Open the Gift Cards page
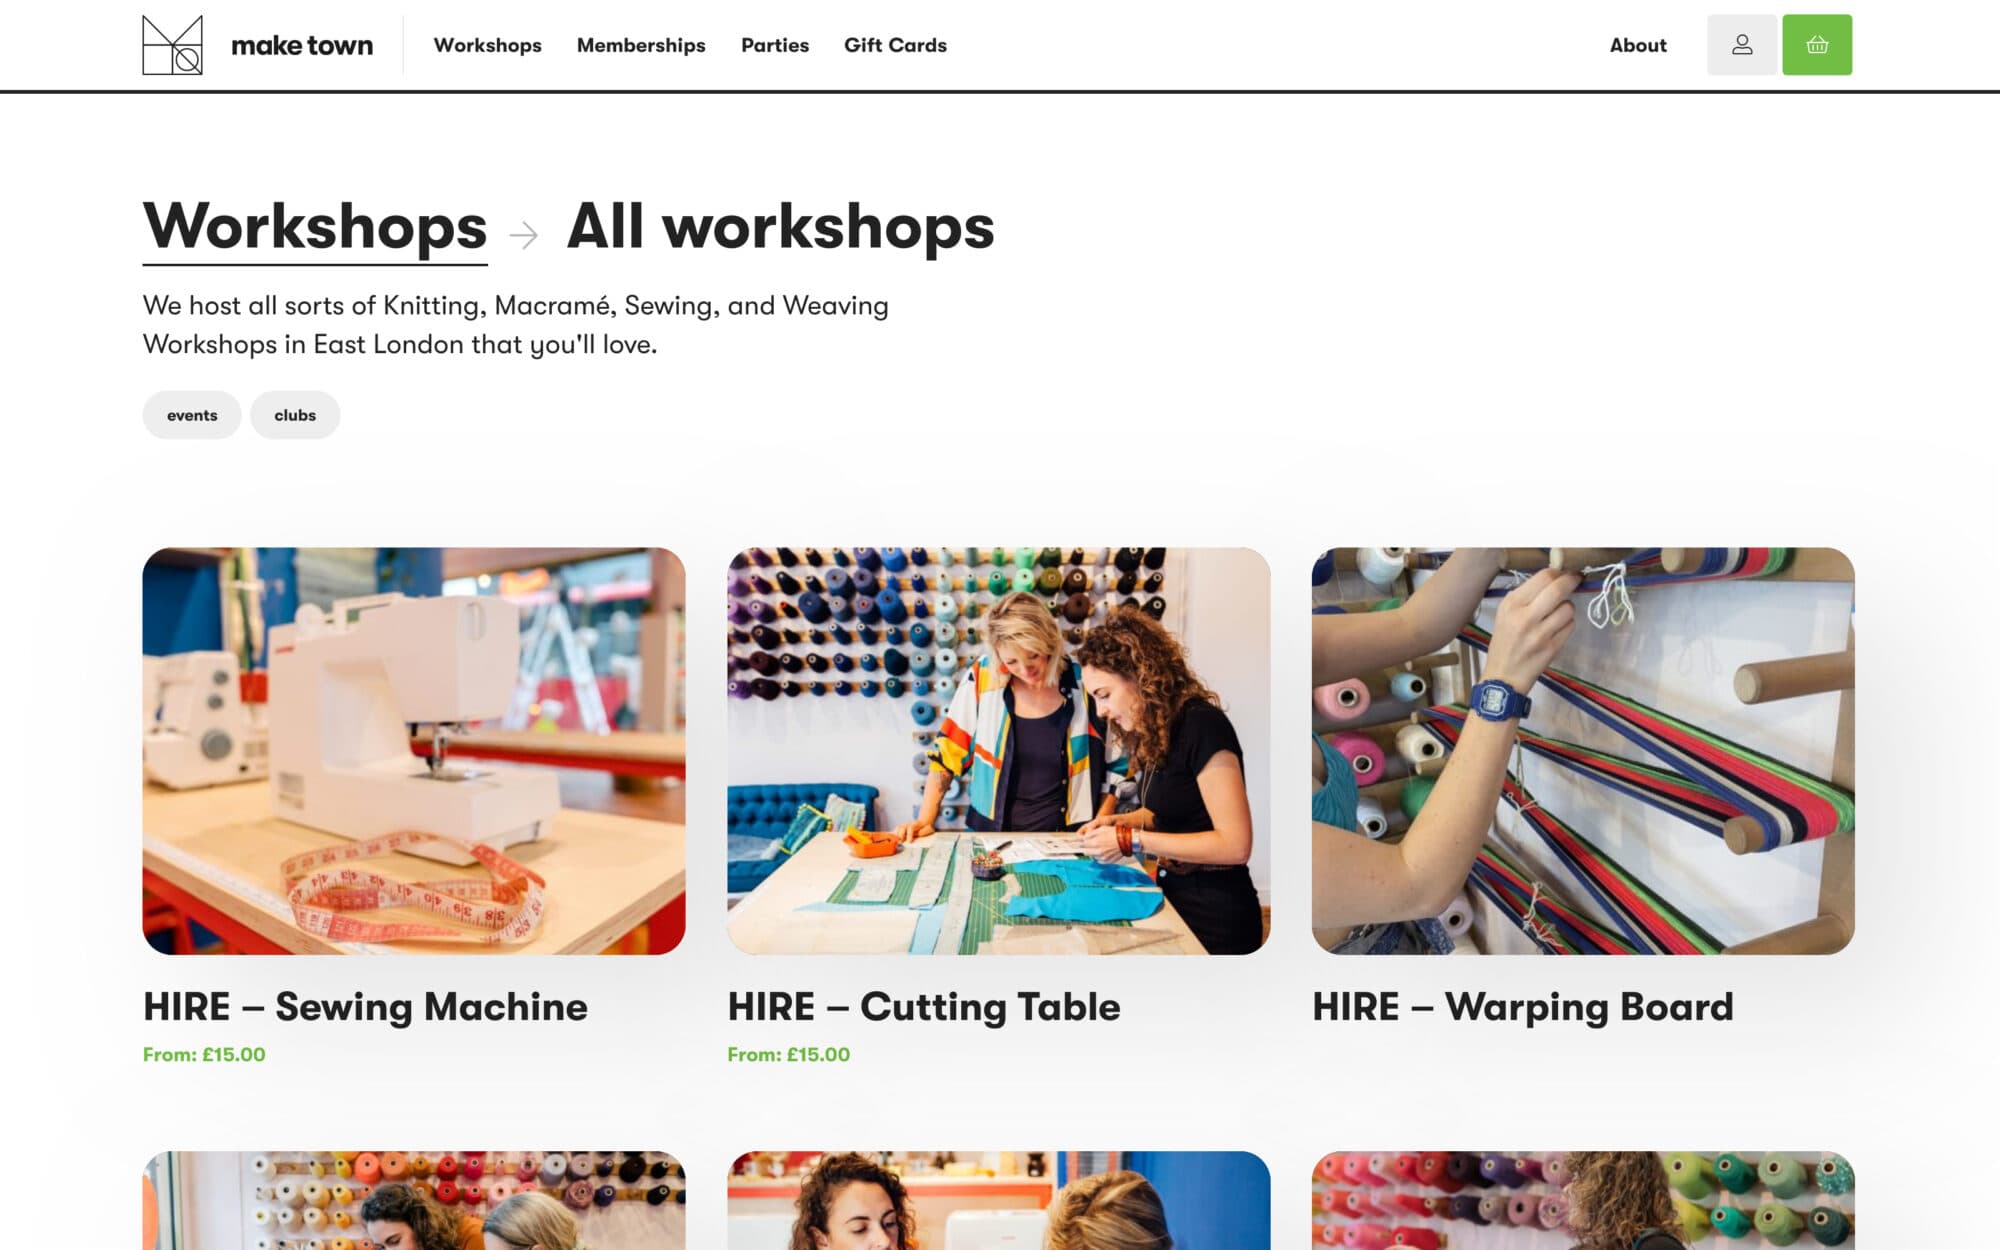The height and width of the screenshot is (1250, 2000). 895,45
